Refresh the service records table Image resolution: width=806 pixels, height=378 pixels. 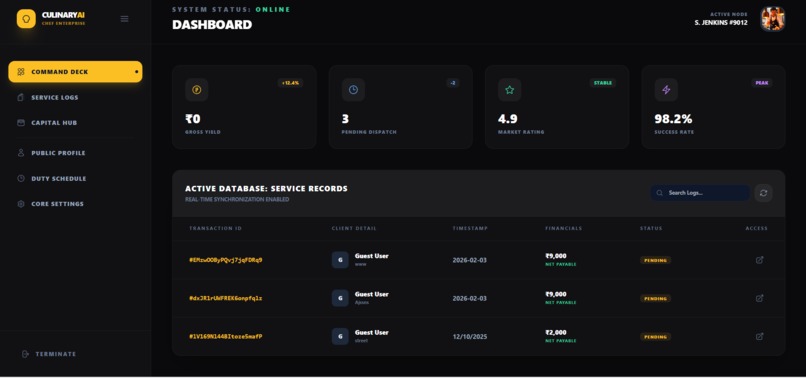click(x=763, y=193)
